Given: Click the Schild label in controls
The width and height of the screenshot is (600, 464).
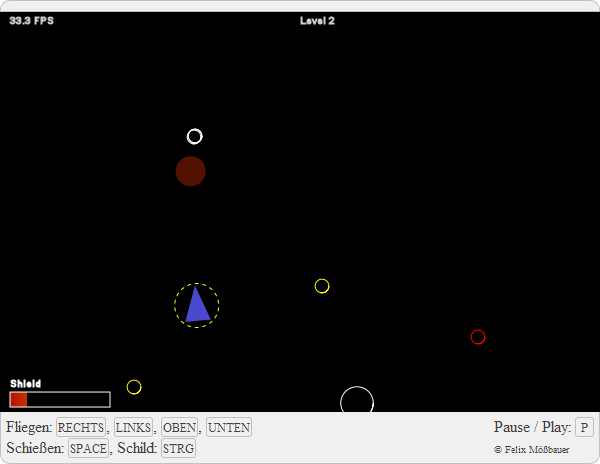Looking at the screenshot, I should click(x=137, y=448).
